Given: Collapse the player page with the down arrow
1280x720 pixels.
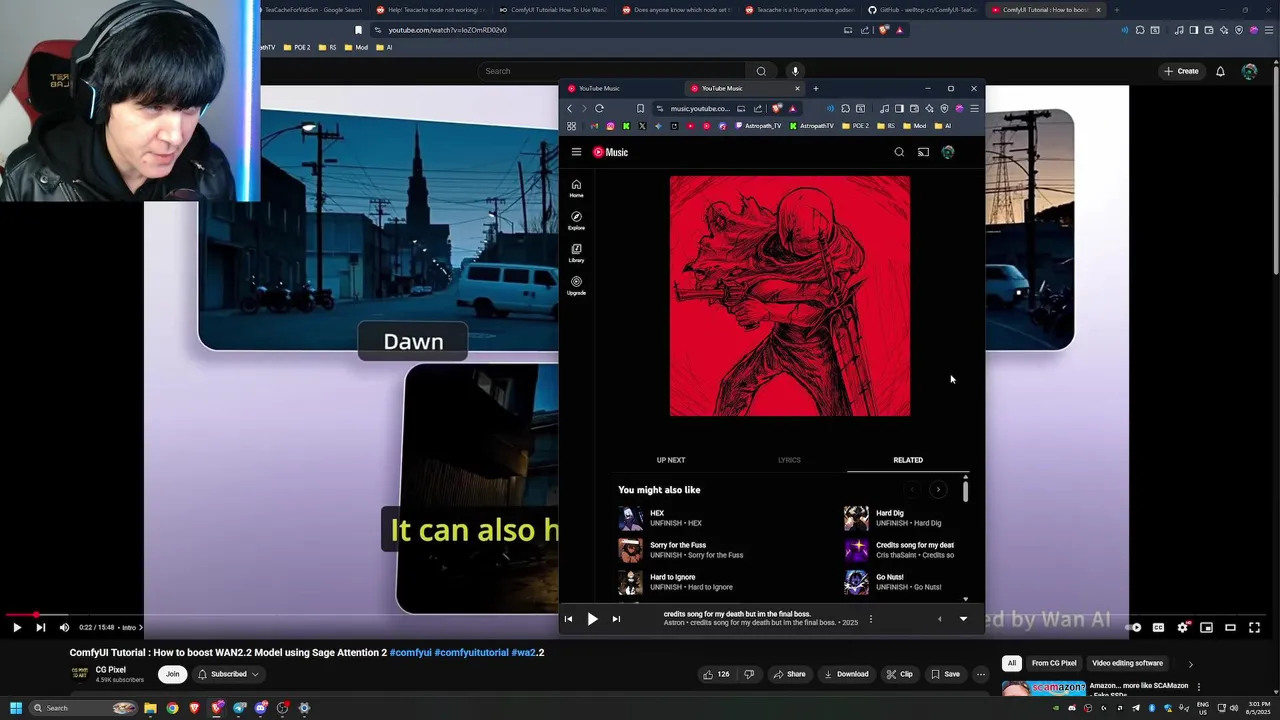Looking at the screenshot, I should (x=963, y=619).
